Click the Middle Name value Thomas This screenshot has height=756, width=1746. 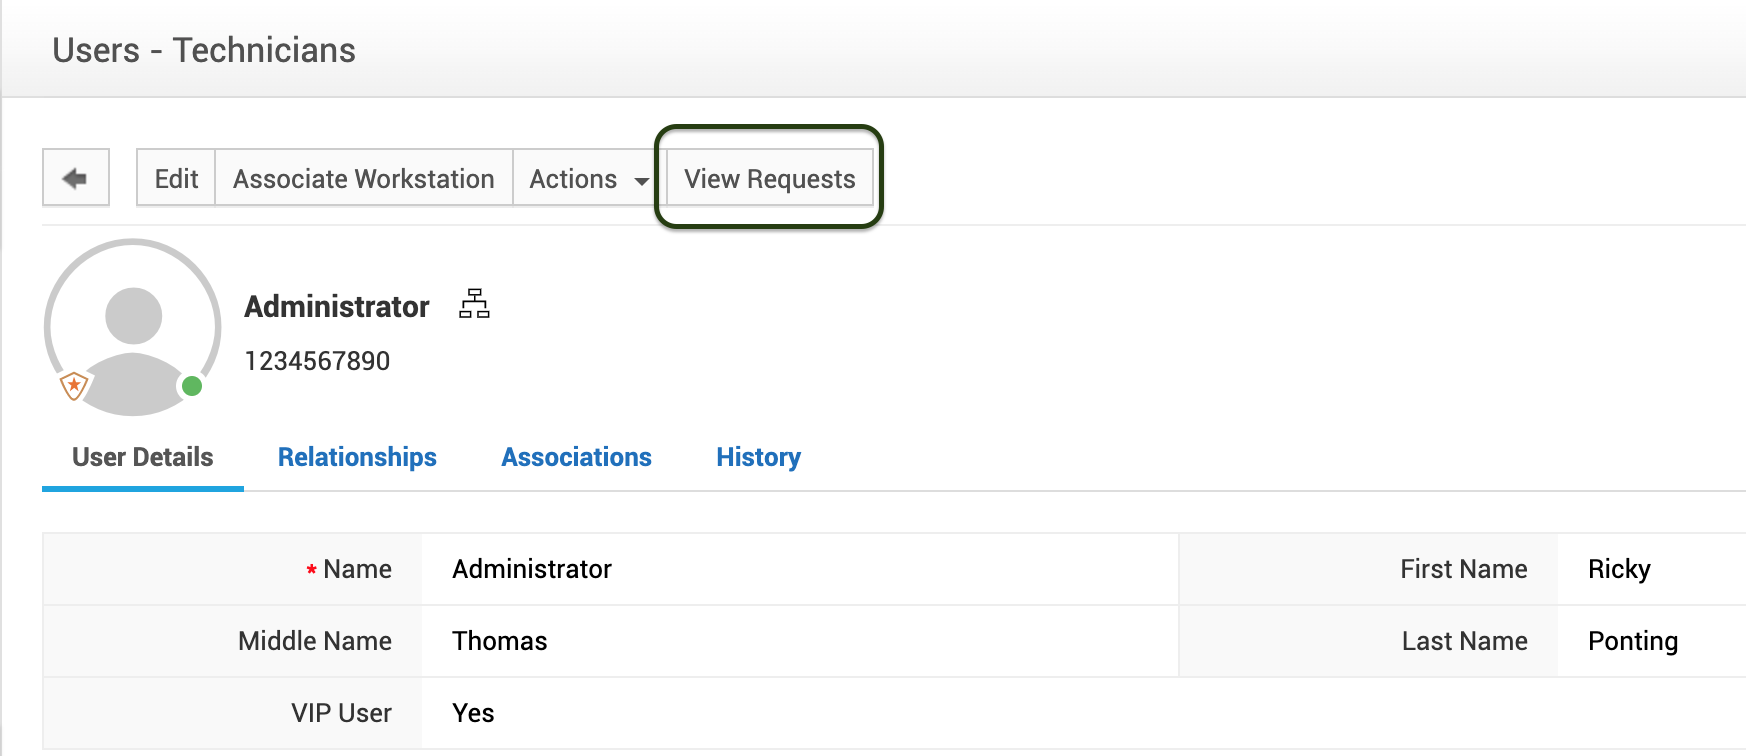click(500, 641)
